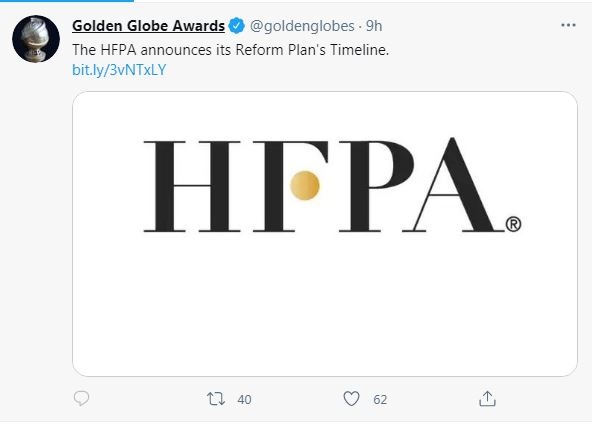The height and width of the screenshot is (427, 592).
Task: Click the registered trademark symbol in logo
Action: (x=513, y=224)
